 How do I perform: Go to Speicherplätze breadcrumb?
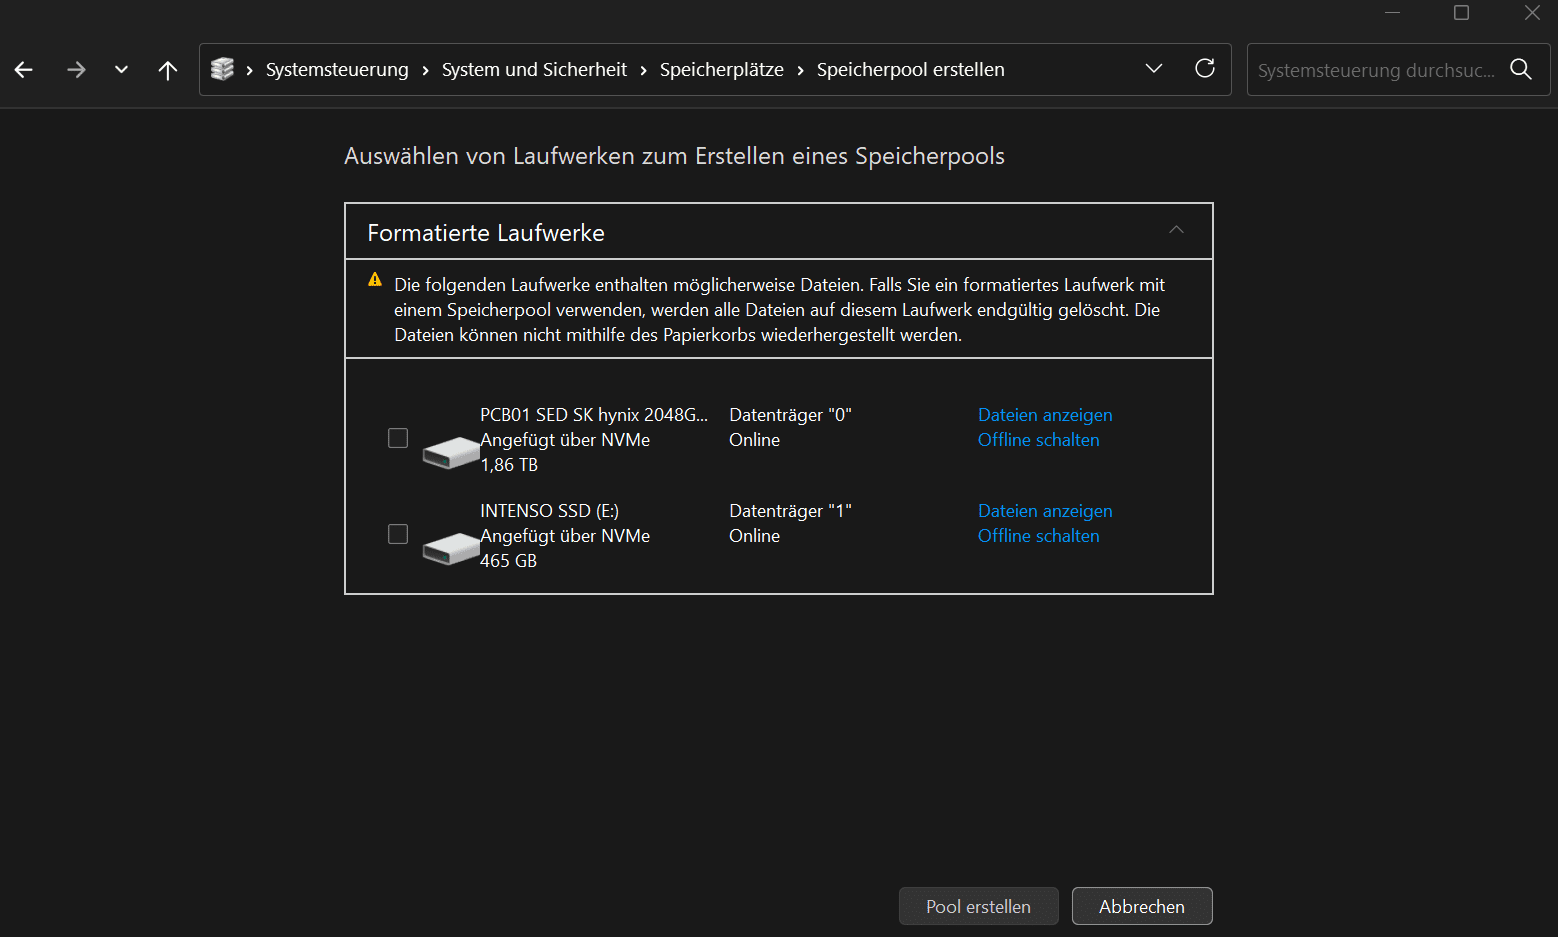[721, 70]
